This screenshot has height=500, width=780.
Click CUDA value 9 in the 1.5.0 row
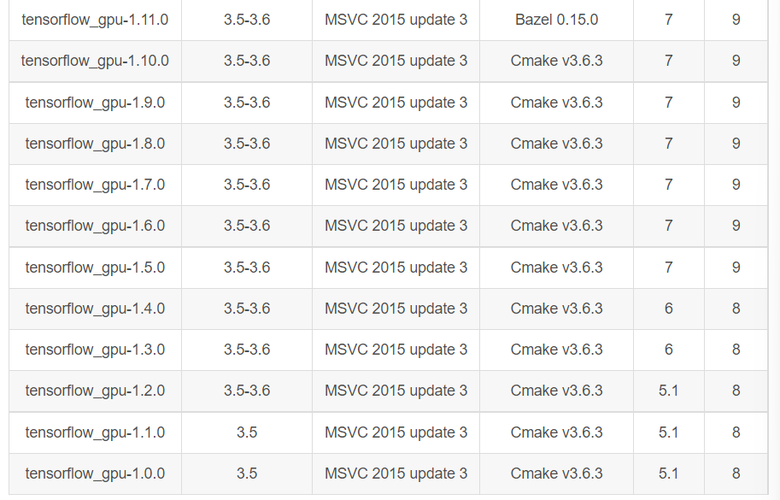point(736,268)
